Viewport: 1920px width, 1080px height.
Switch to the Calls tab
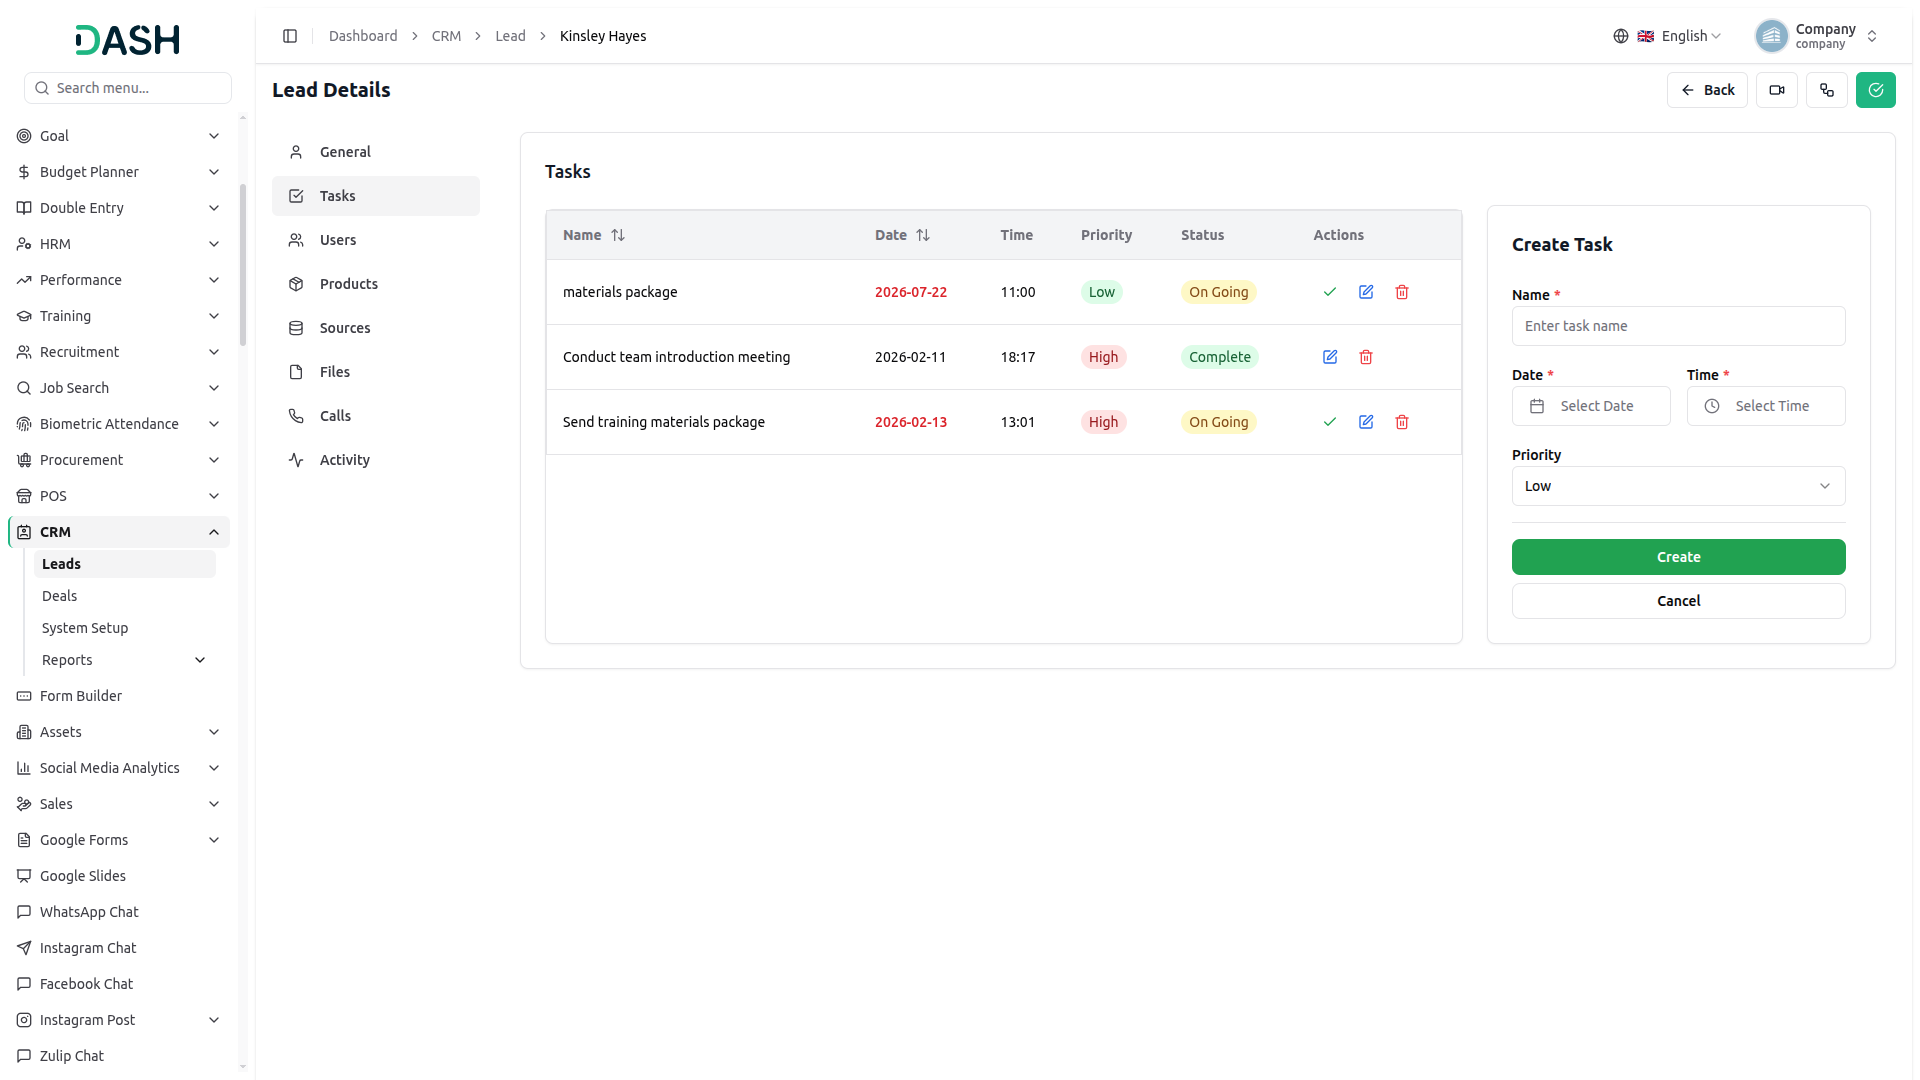(x=376, y=416)
